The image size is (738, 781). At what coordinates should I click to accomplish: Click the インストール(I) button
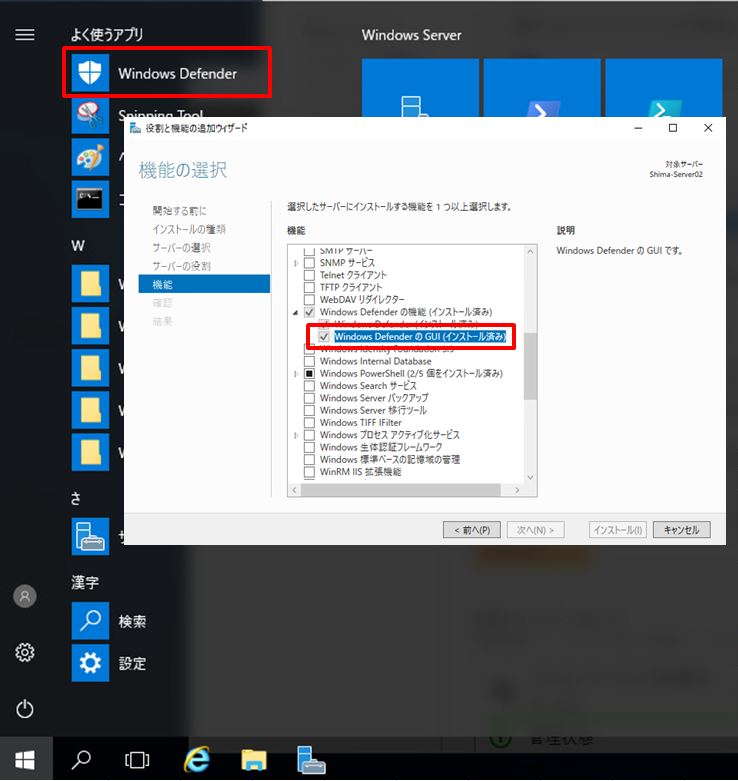(x=617, y=530)
